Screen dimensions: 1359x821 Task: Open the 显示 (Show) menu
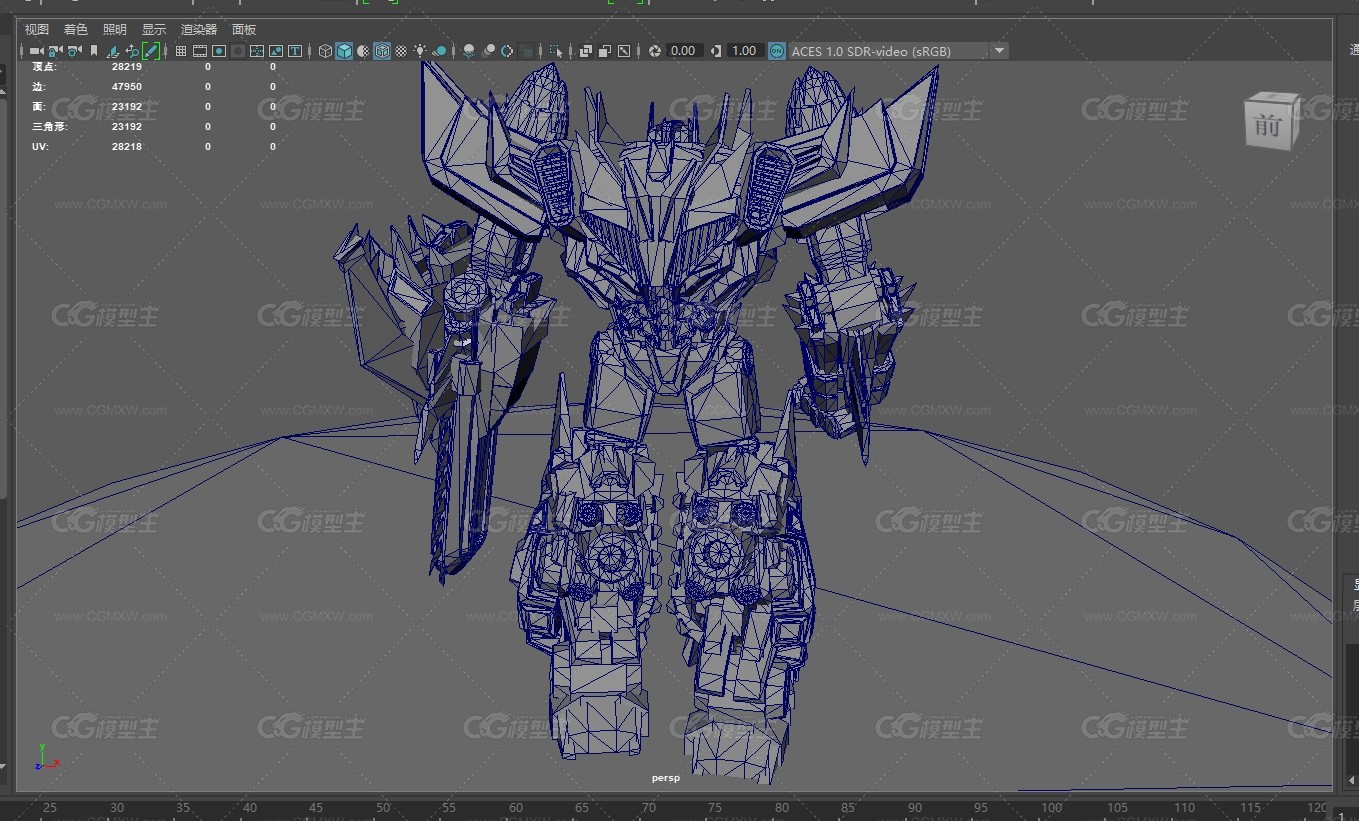coord(154,30)
